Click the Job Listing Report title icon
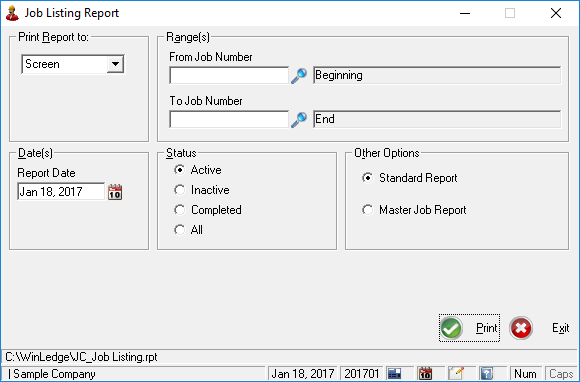 tap(12, 13)
